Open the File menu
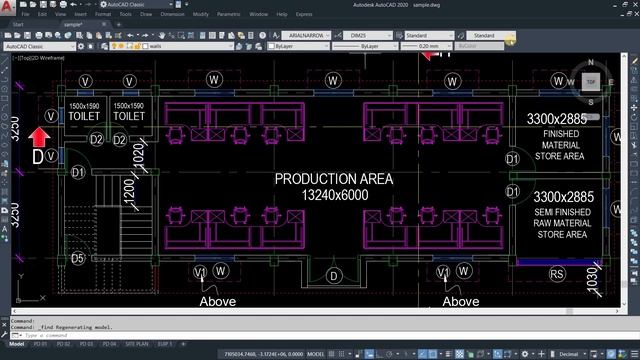 click(25, 14)
